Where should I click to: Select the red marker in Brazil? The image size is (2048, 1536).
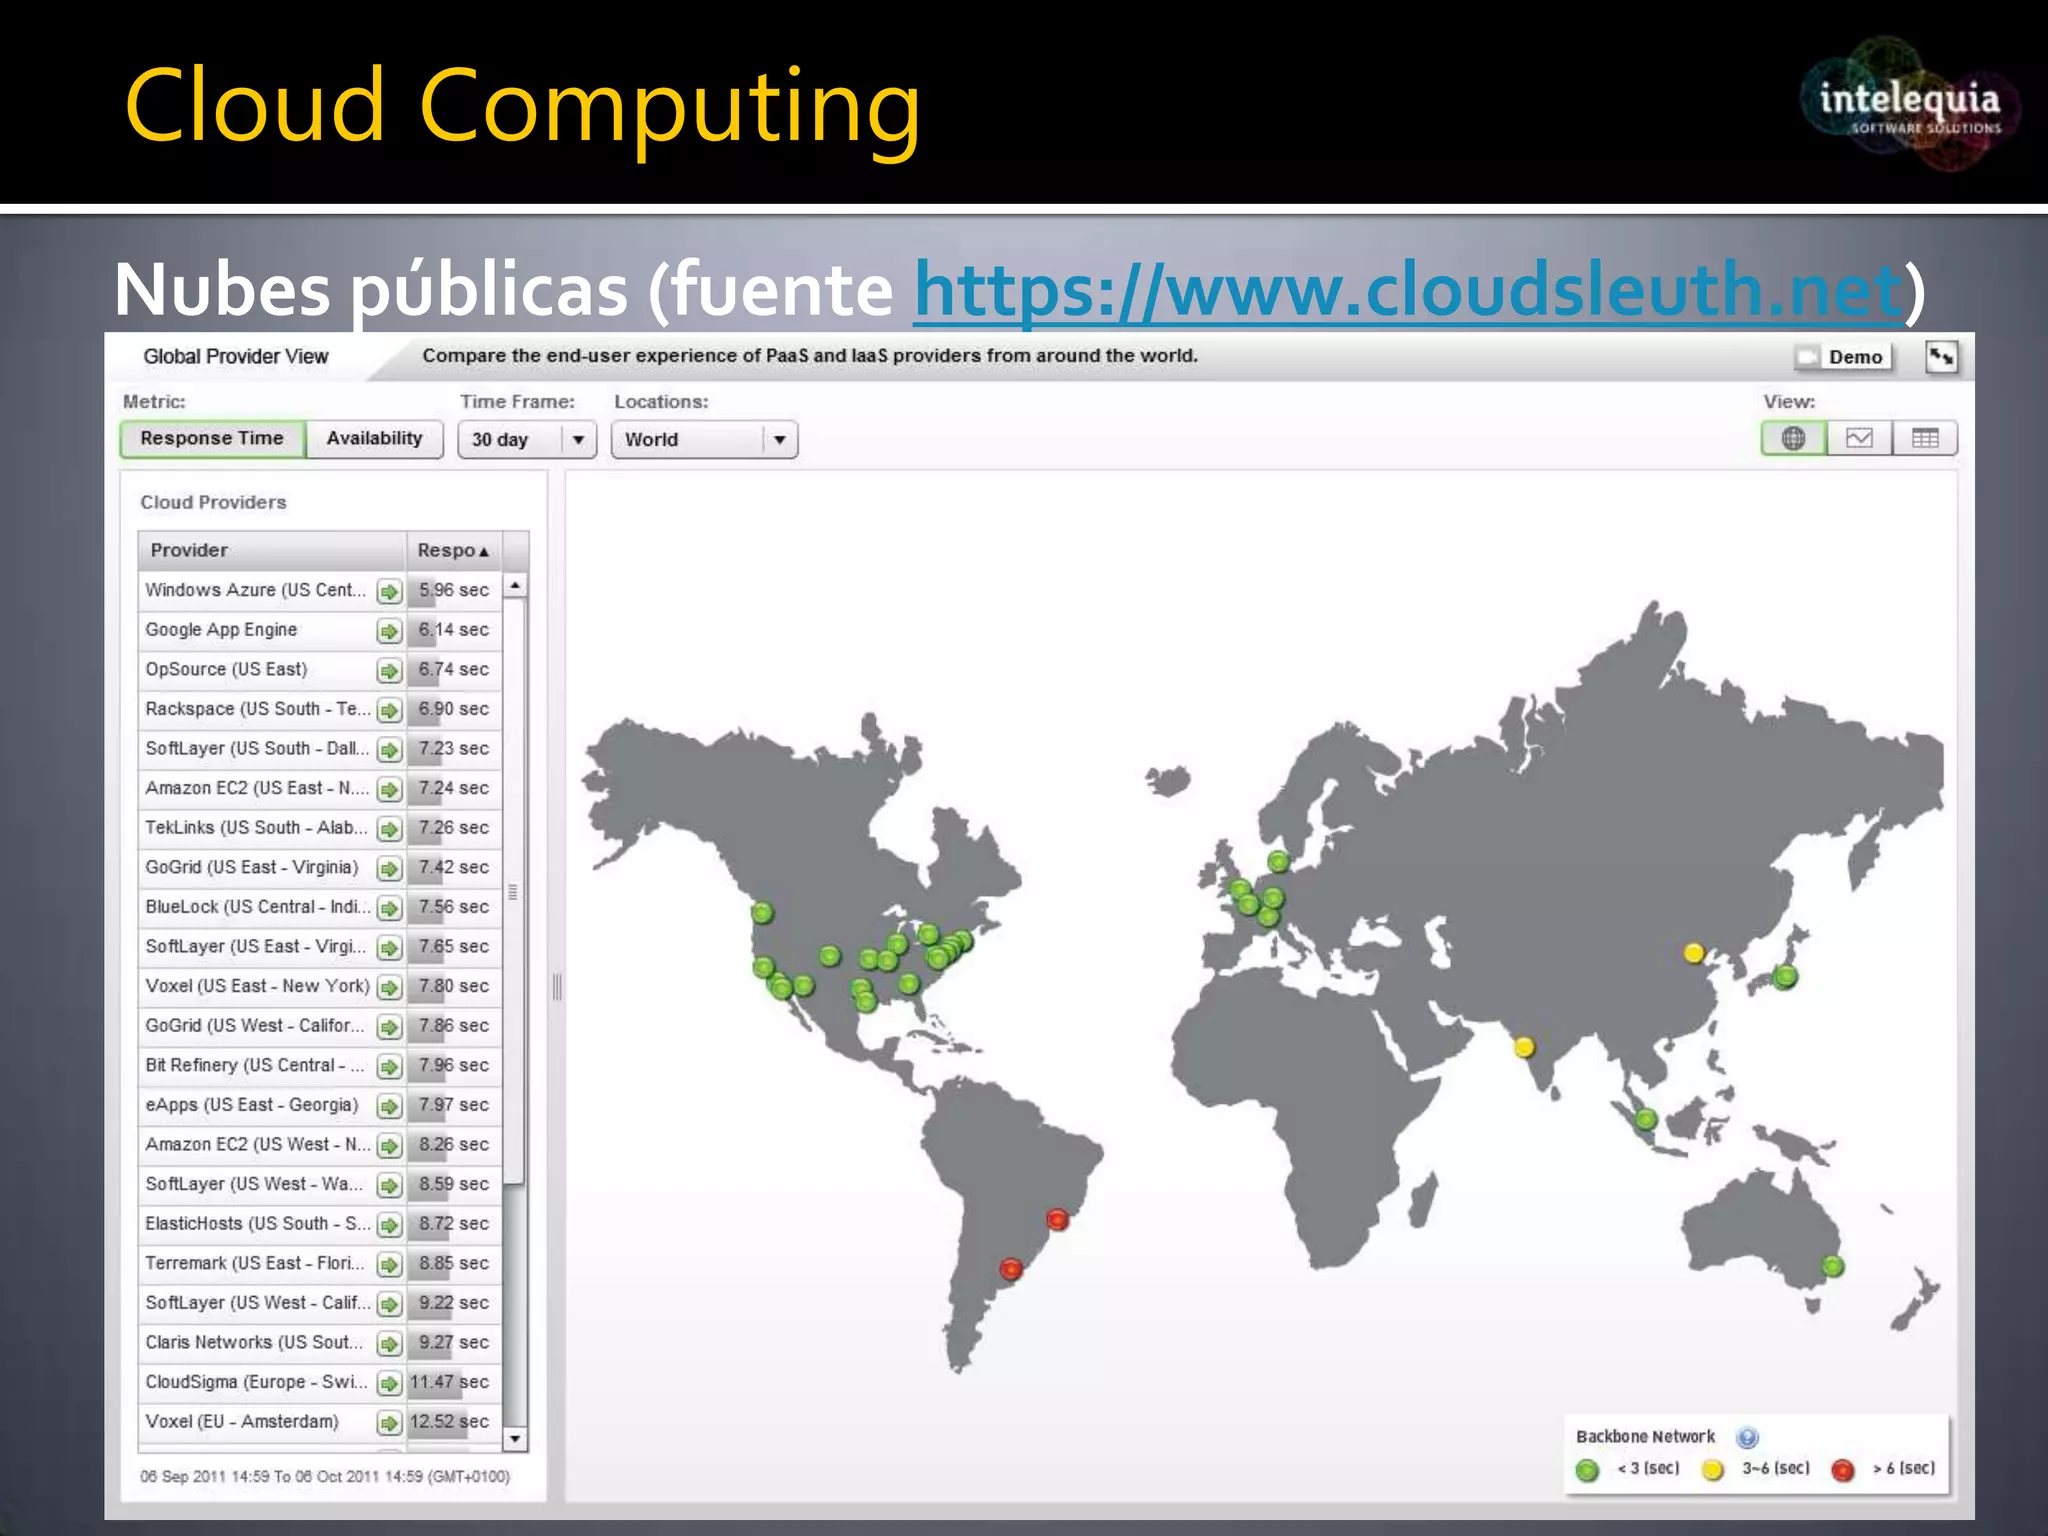(x=1058, y=1219)
